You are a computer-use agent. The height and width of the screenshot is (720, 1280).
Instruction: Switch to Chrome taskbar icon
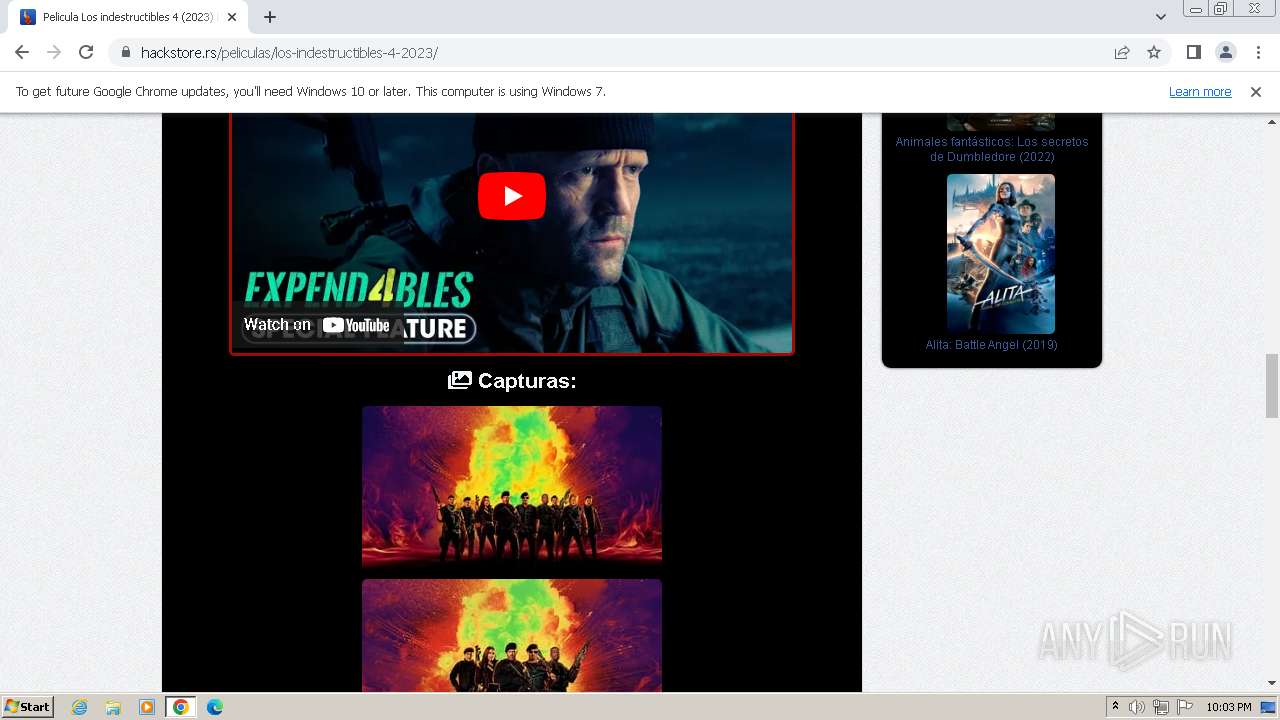[181, 707]
